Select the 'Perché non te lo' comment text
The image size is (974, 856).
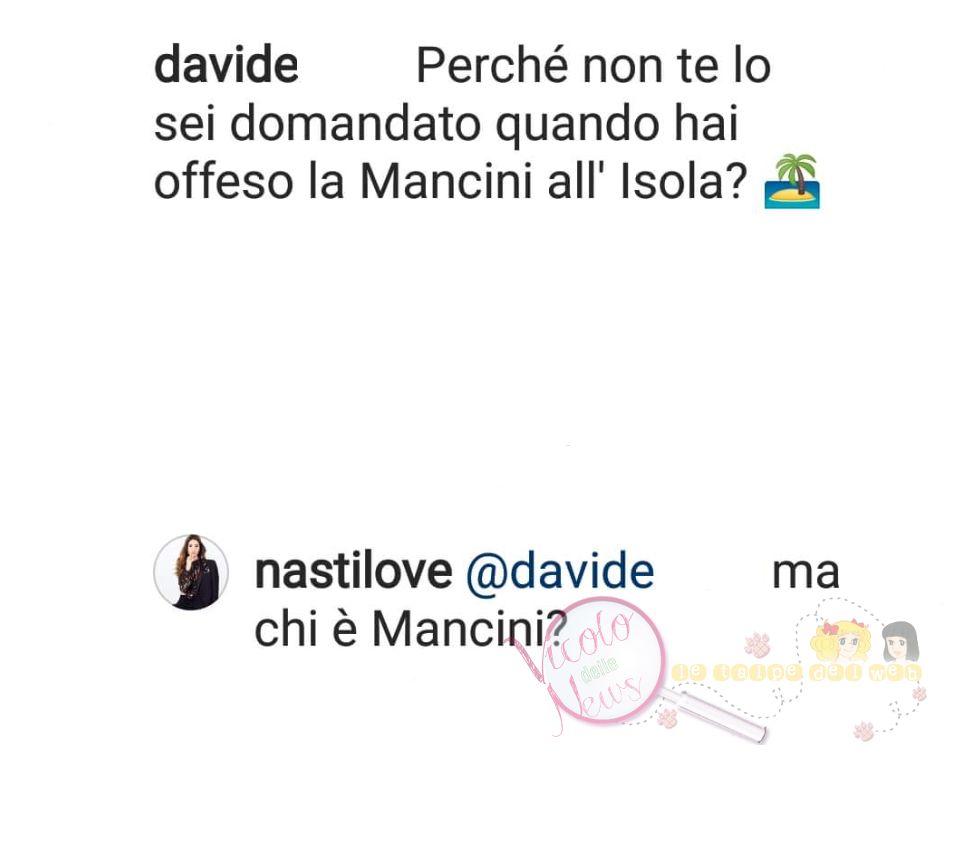click(x=594, y=66)
